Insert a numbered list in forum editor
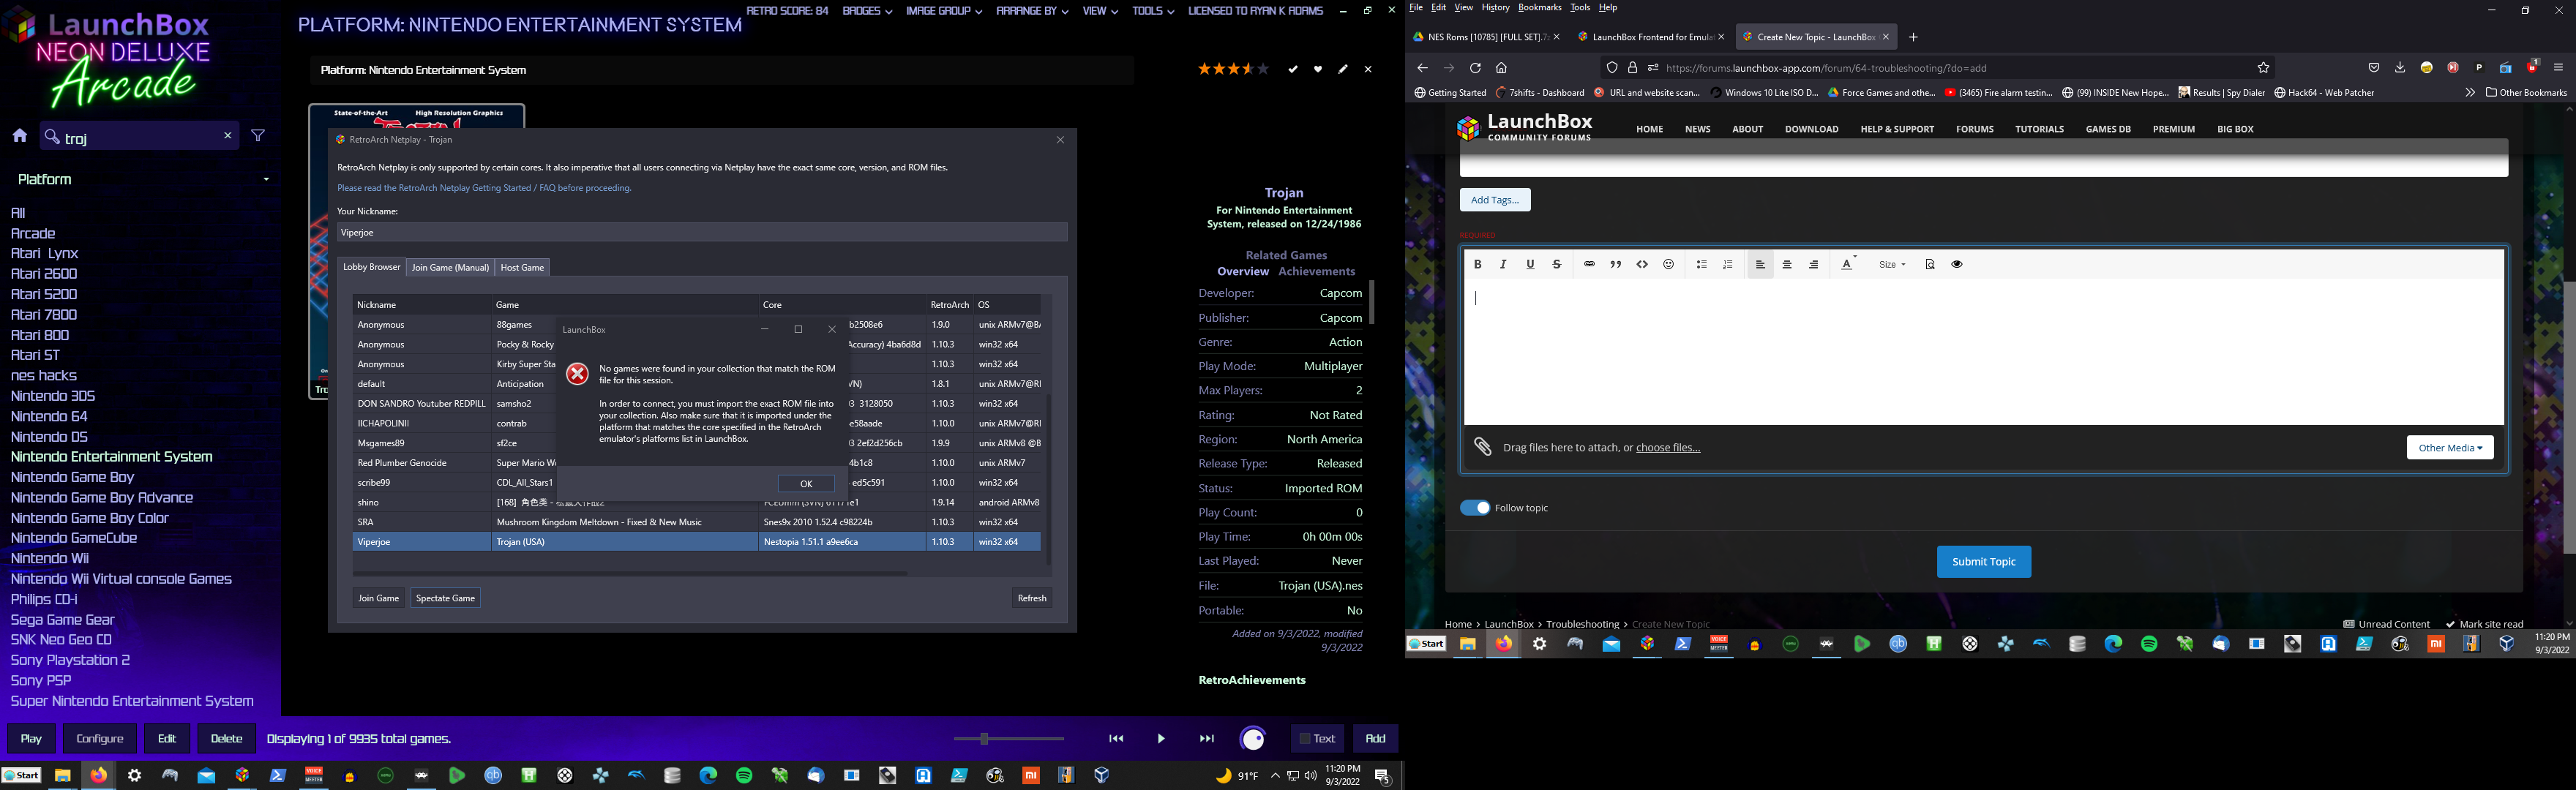The image size is (2576, 790). (1728, 265)
